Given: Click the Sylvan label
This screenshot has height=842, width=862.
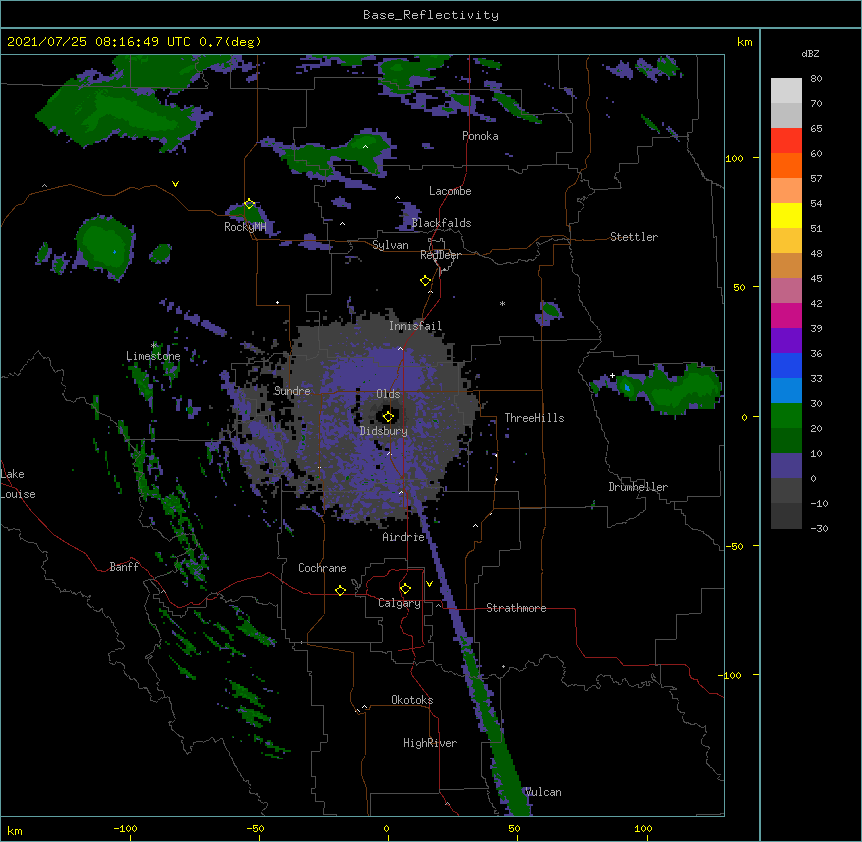Looking at the screenshot, I should tap(390, 246).
